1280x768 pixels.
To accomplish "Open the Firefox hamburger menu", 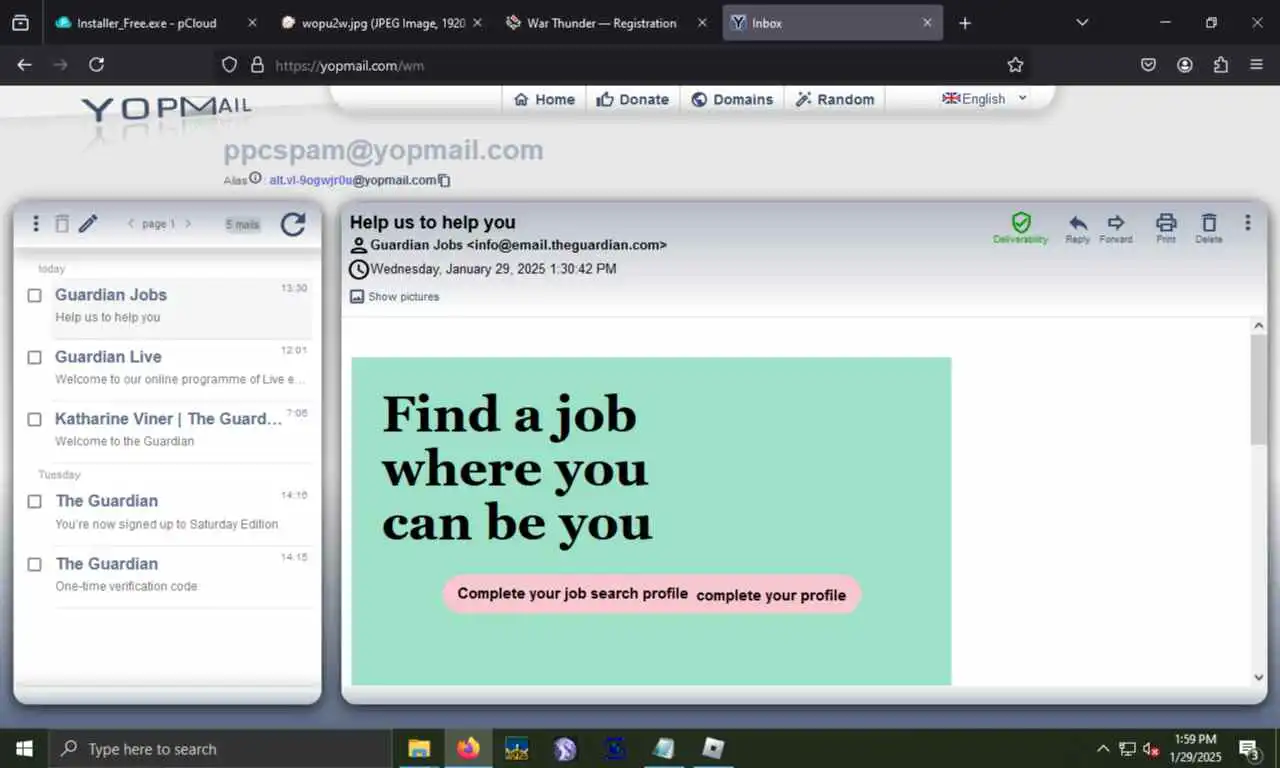I will (x=1256, y=65).
